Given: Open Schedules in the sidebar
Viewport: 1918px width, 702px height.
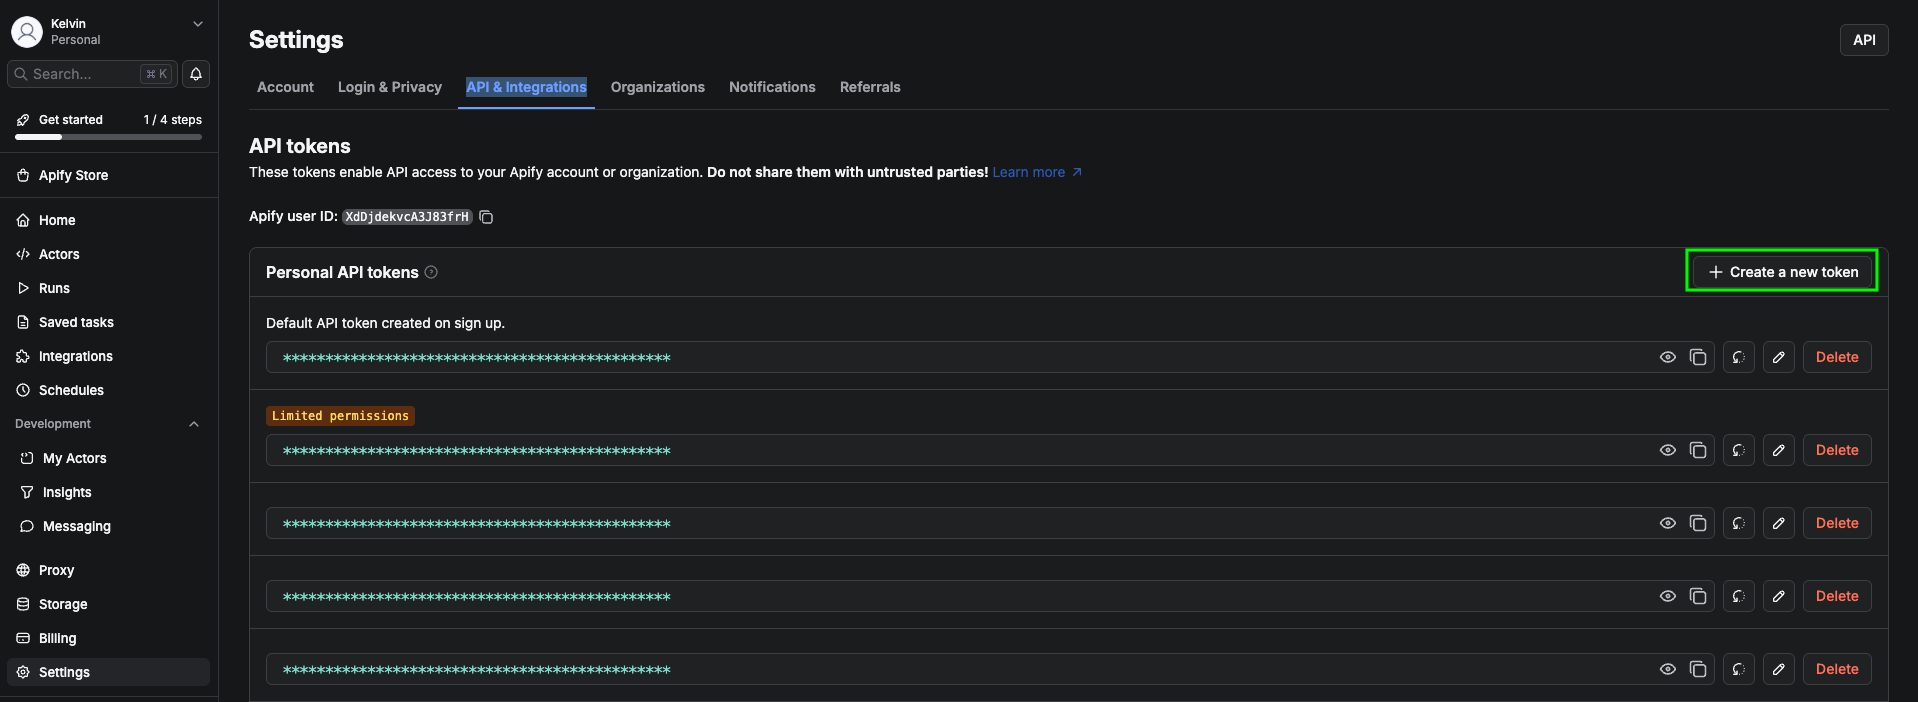Looking at the screenshot, I should click(109, 390).
